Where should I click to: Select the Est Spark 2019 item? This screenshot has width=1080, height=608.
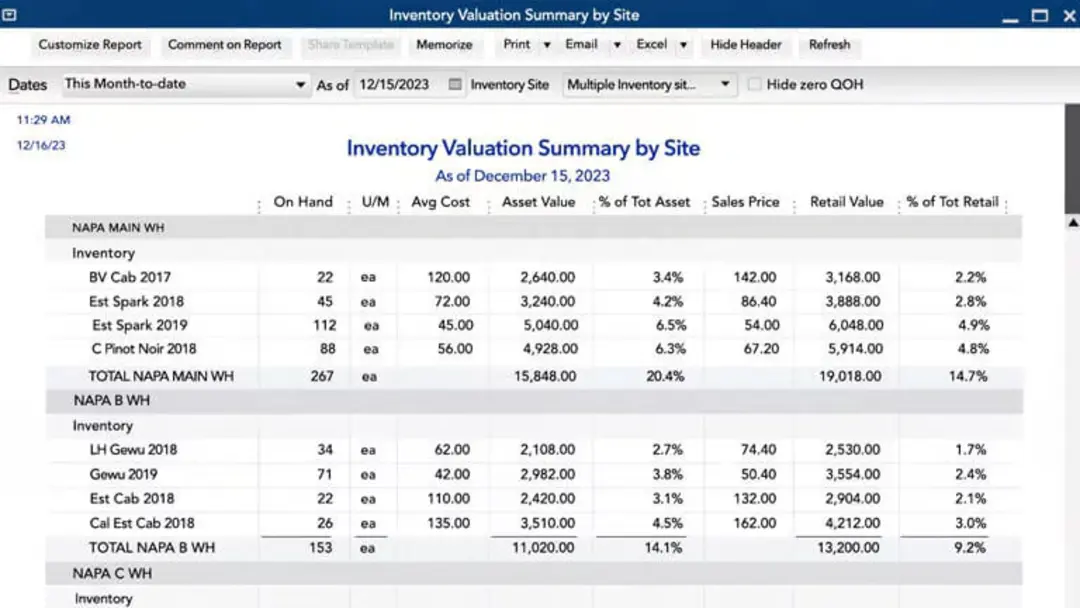140,325
